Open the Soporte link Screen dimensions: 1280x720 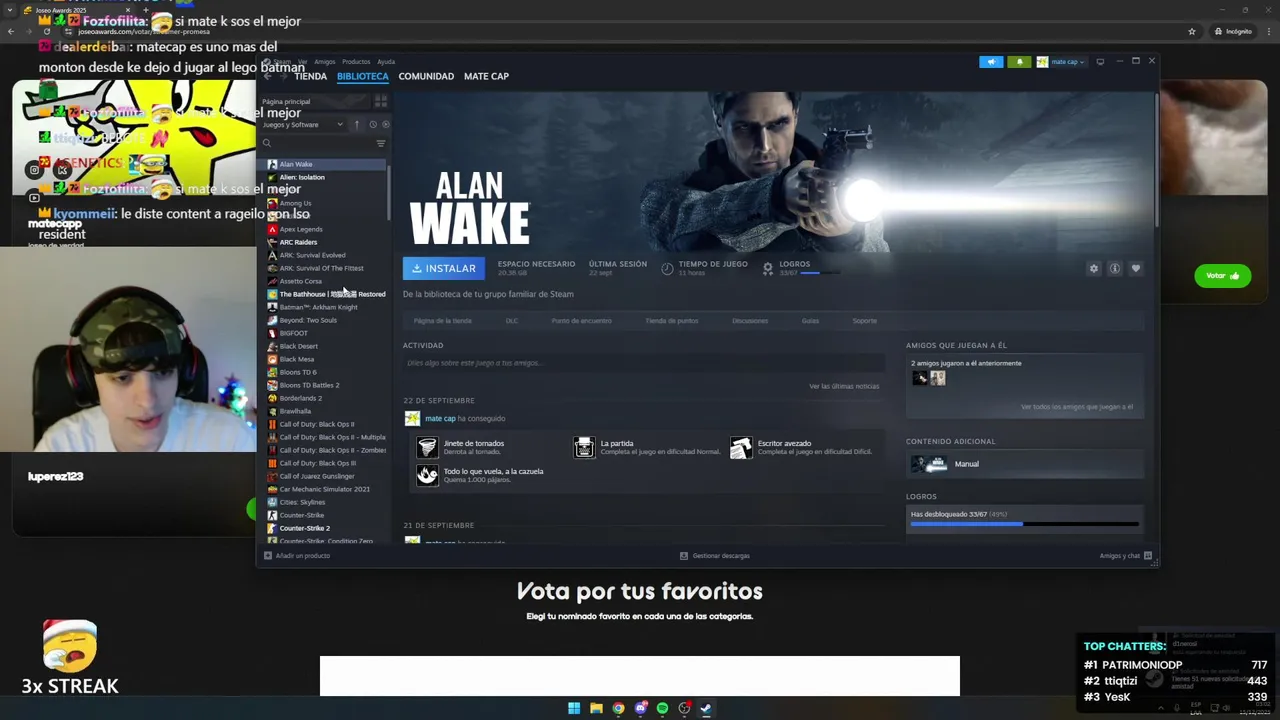[x=864, y=321]
